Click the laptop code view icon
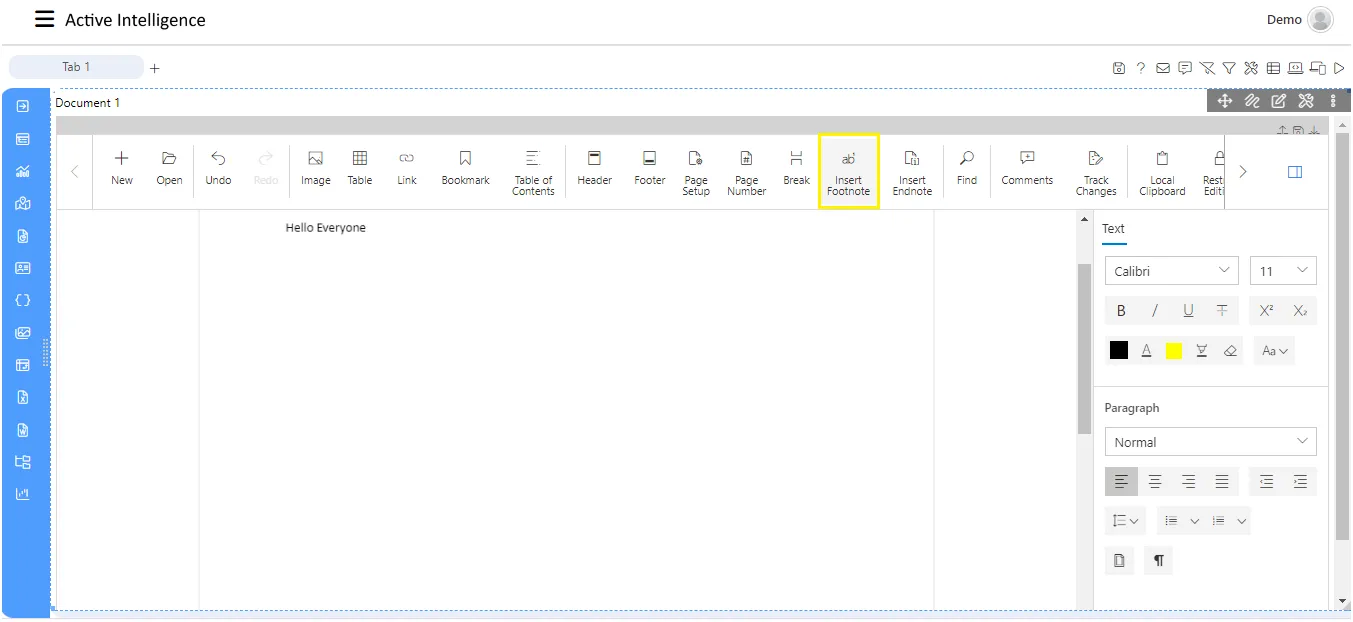Viewport: 1353px width, 622px height. (1295, 68)
